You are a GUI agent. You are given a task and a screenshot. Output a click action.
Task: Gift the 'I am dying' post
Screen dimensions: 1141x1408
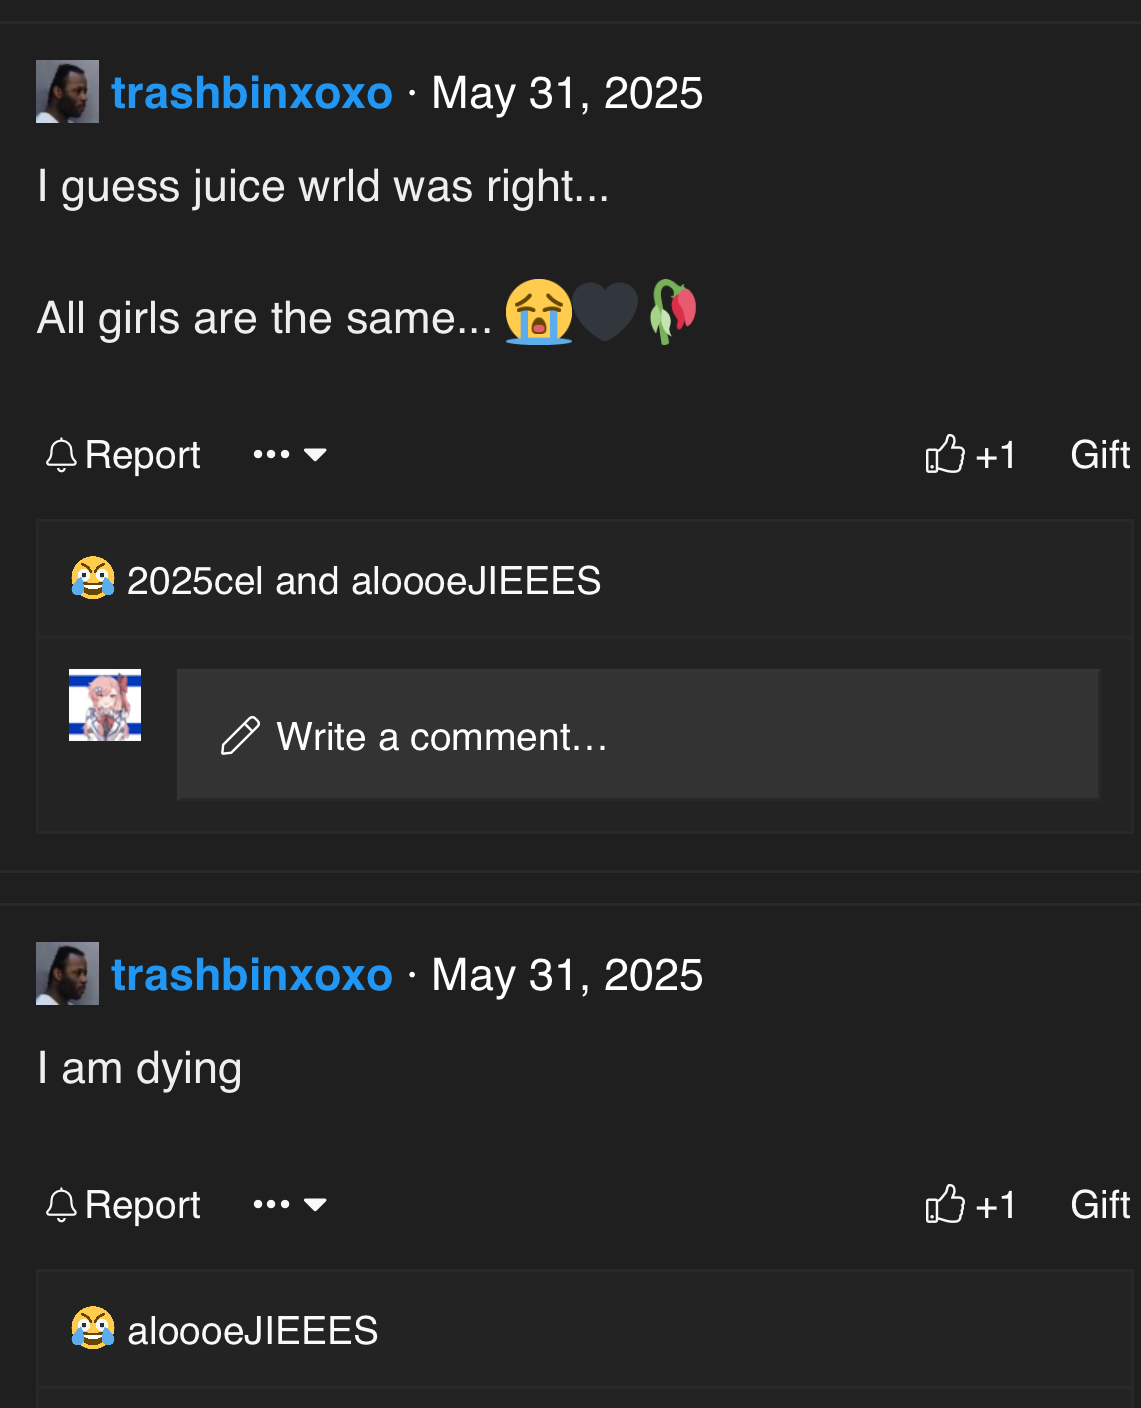(1099, 1205)
